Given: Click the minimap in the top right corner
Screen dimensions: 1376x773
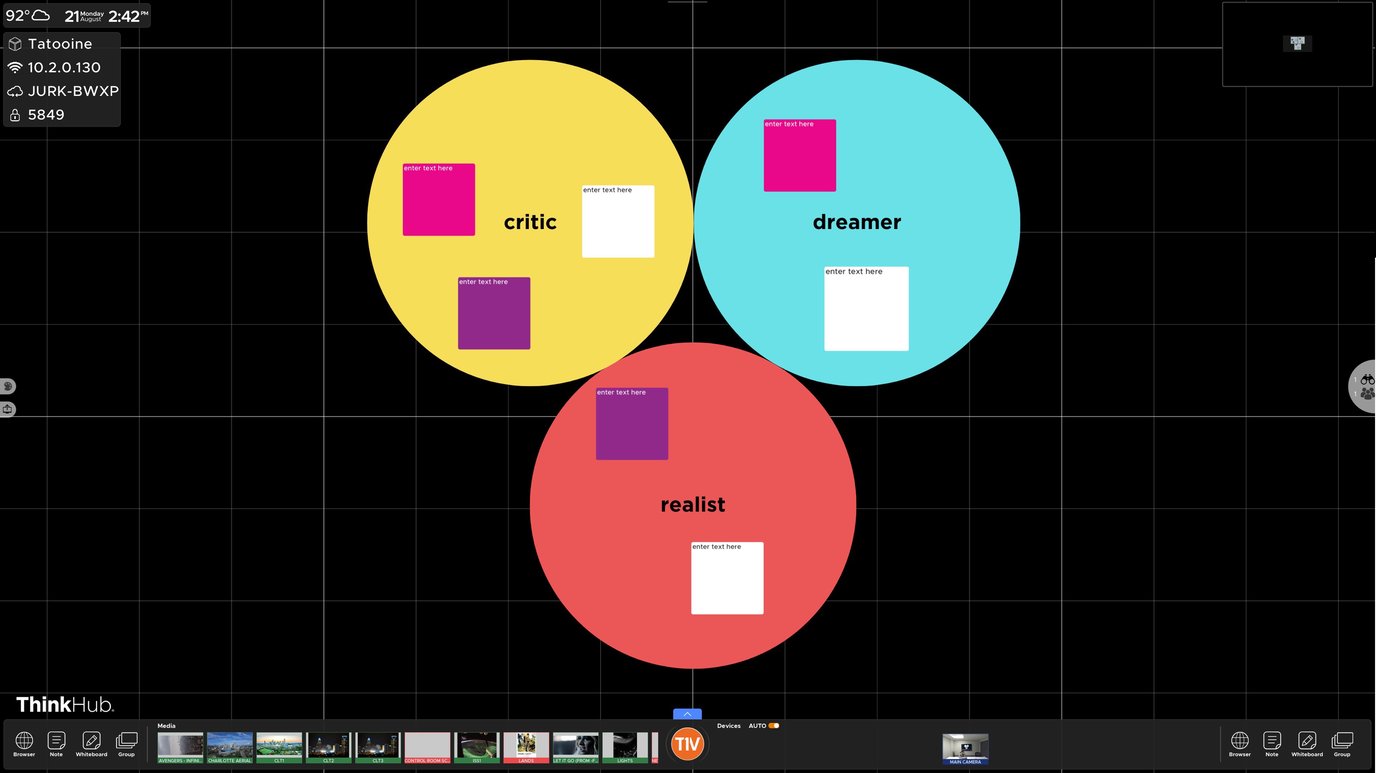Looking at the screenshot, I should [1297, 43].
